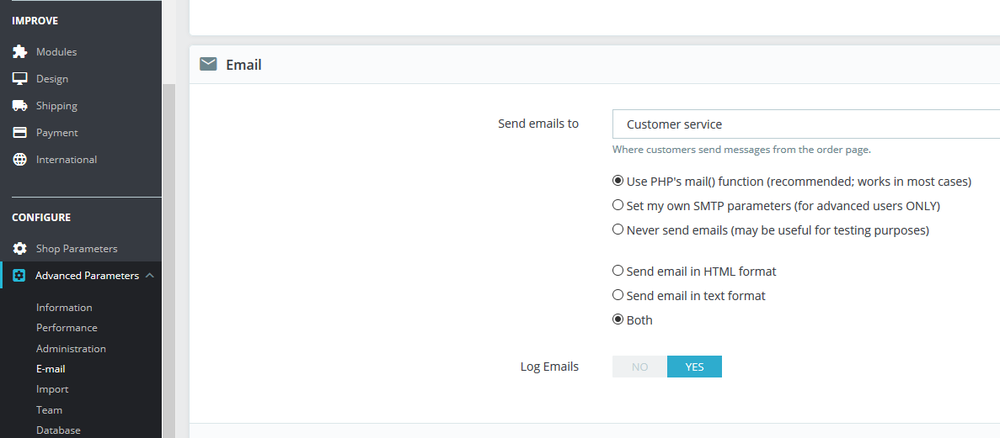Click the Modules puzzle piece icon

(x=19, y=52)
